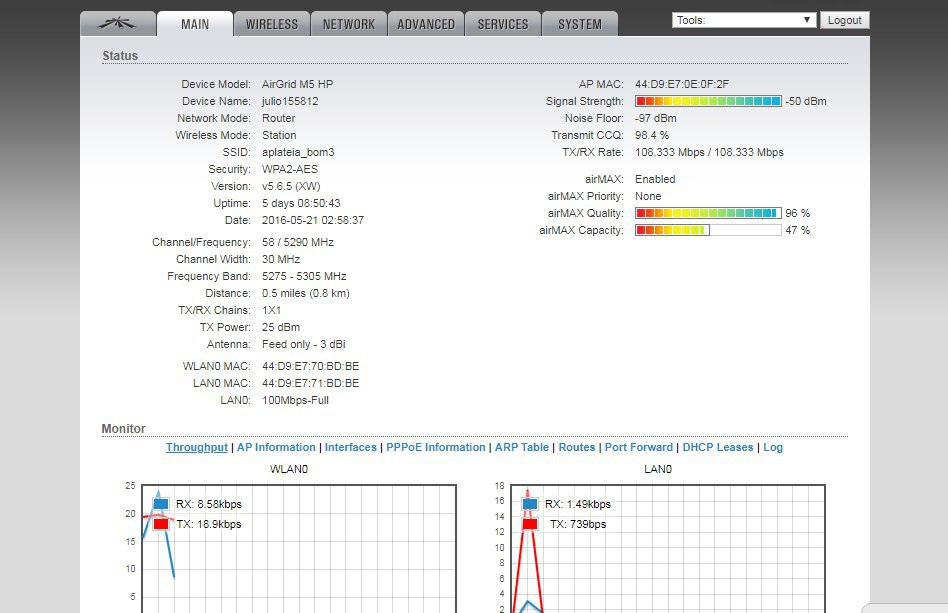Open the WIRELESS tab
The image size is (948, 613).
pos(272,24)
